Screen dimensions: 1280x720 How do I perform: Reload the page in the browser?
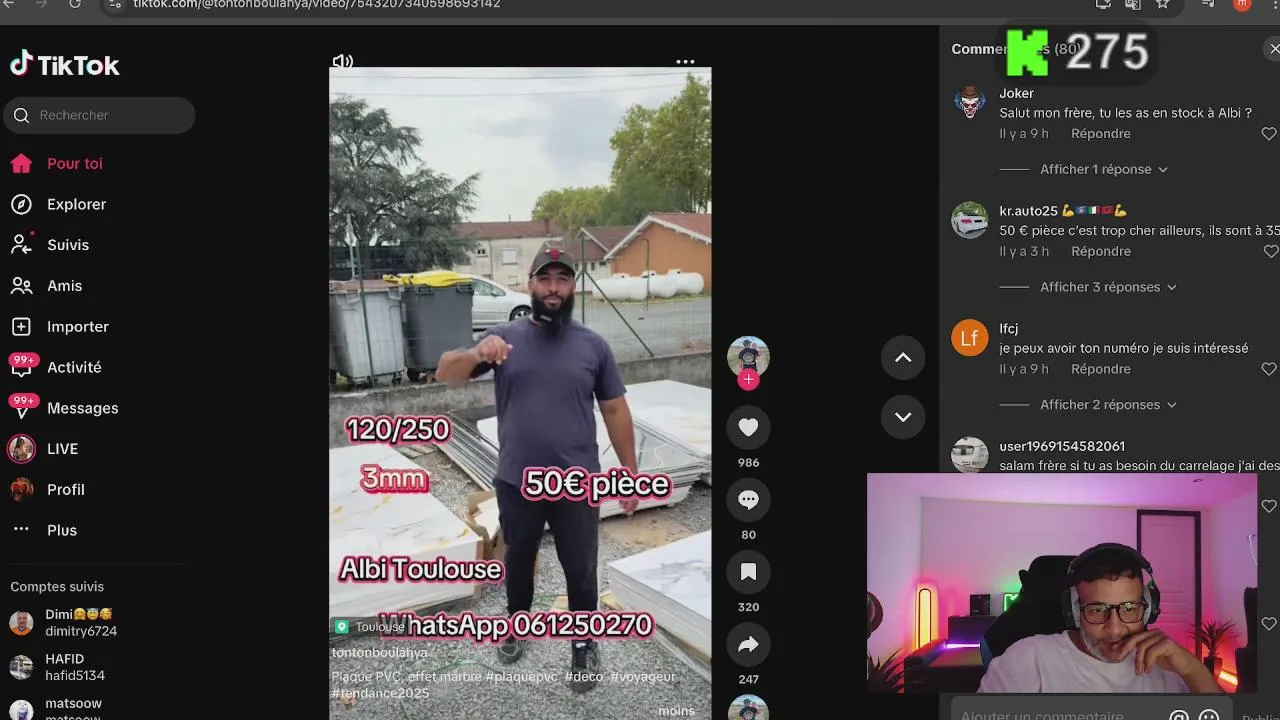coord(75,4)
